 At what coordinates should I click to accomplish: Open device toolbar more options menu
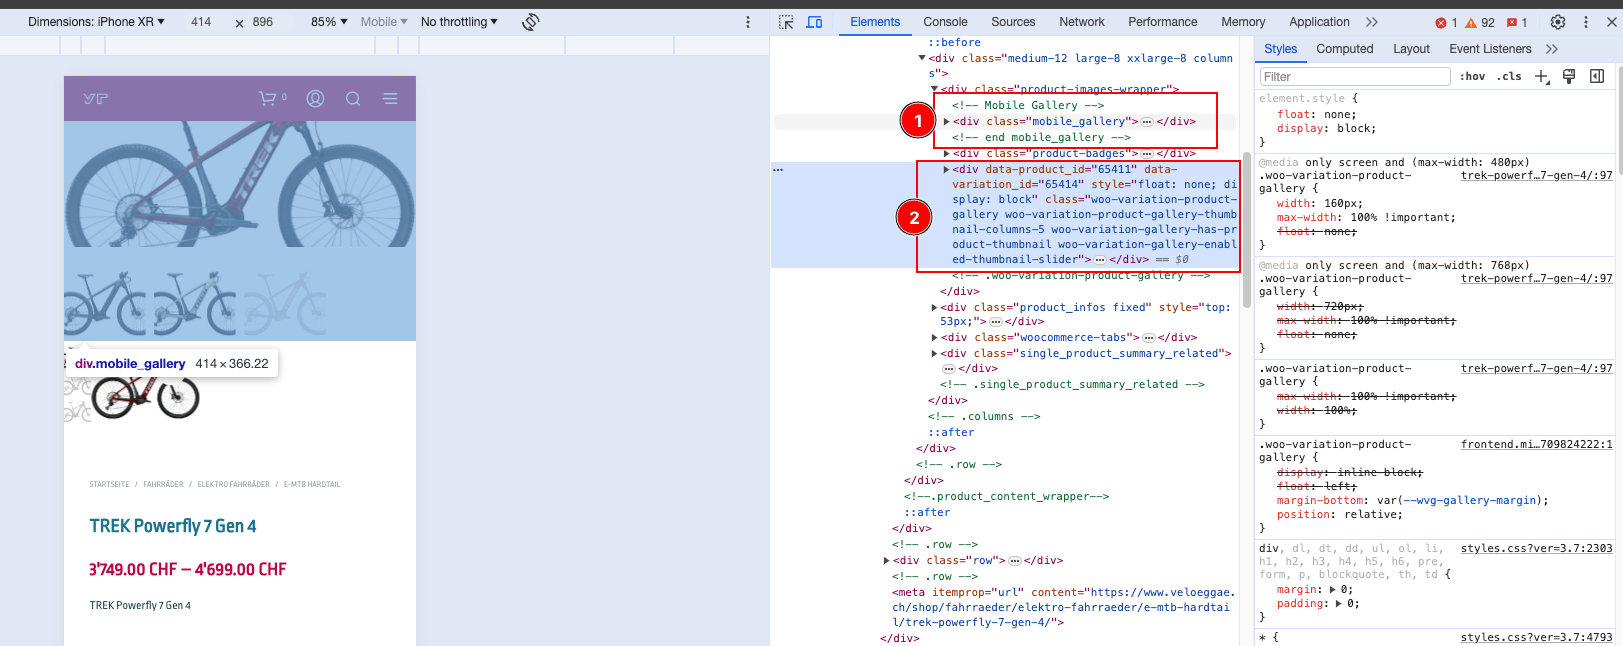[x=748, y=22]
